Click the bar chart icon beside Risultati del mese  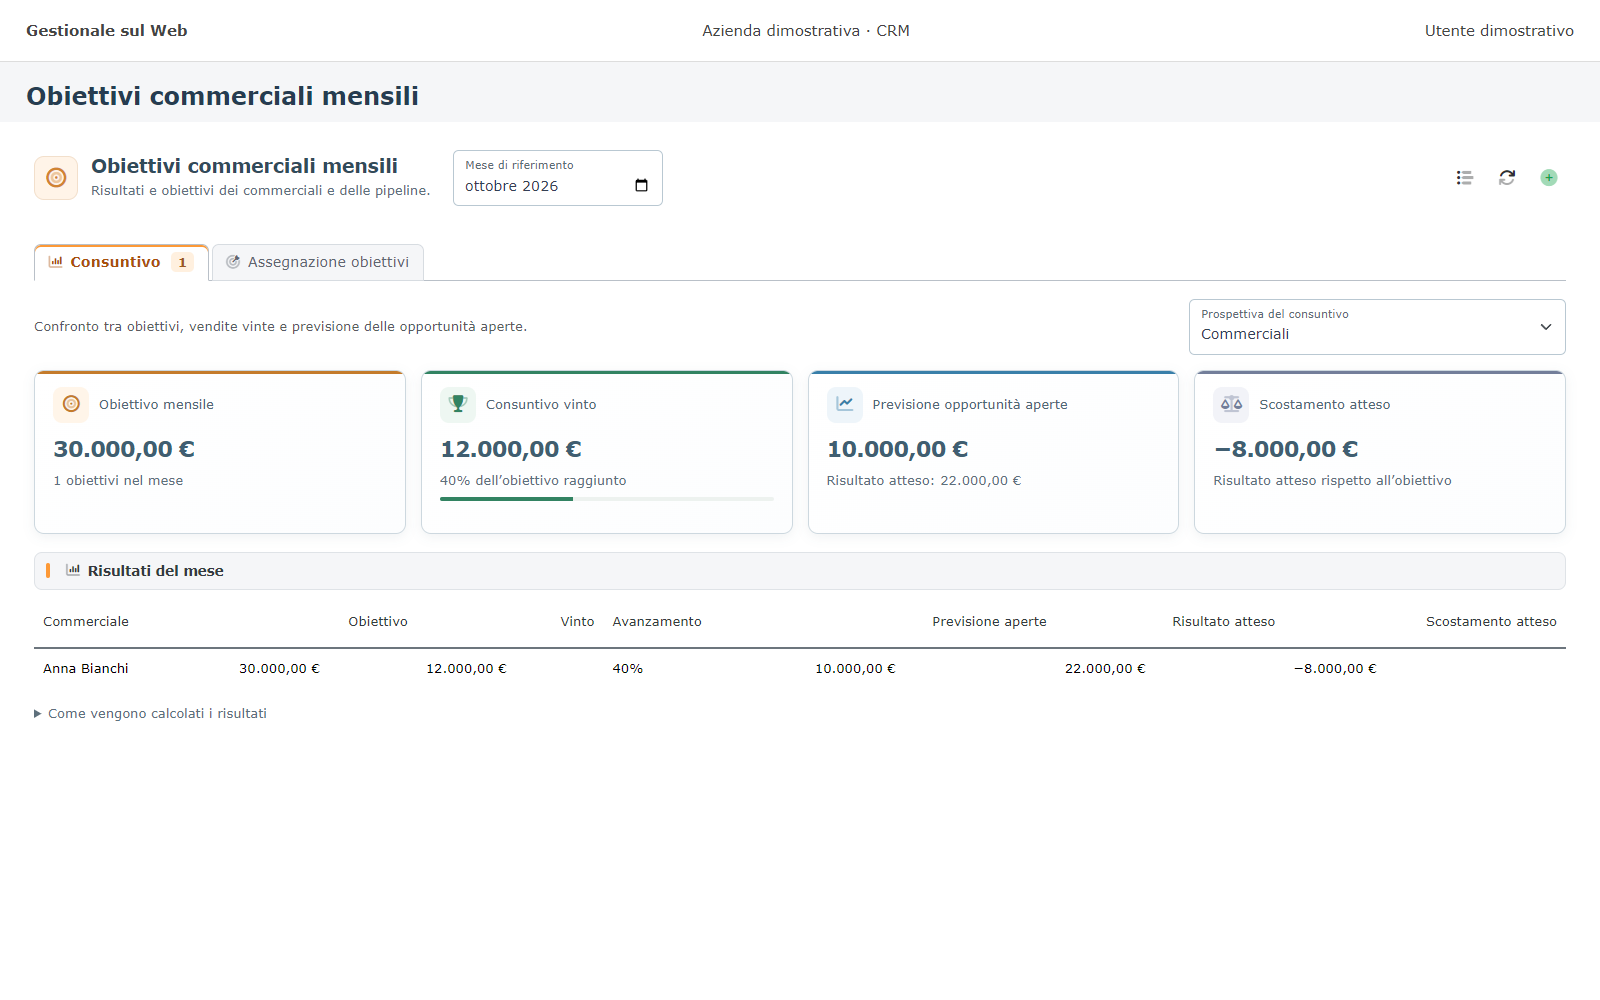(x=73, y=570)
